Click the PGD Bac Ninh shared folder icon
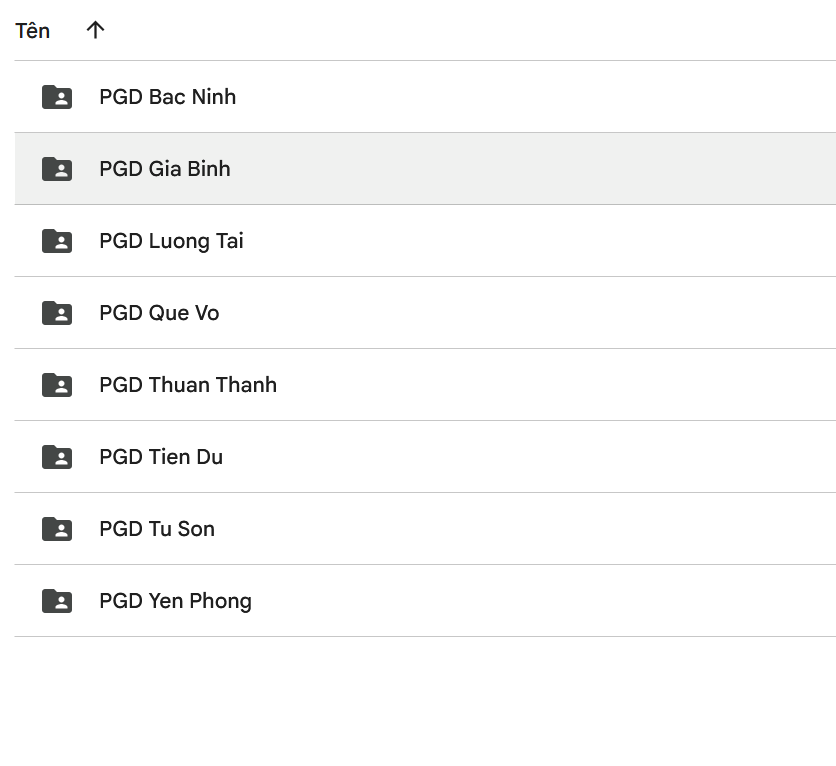This screenshot has height=766, width=836. [57, 97]
